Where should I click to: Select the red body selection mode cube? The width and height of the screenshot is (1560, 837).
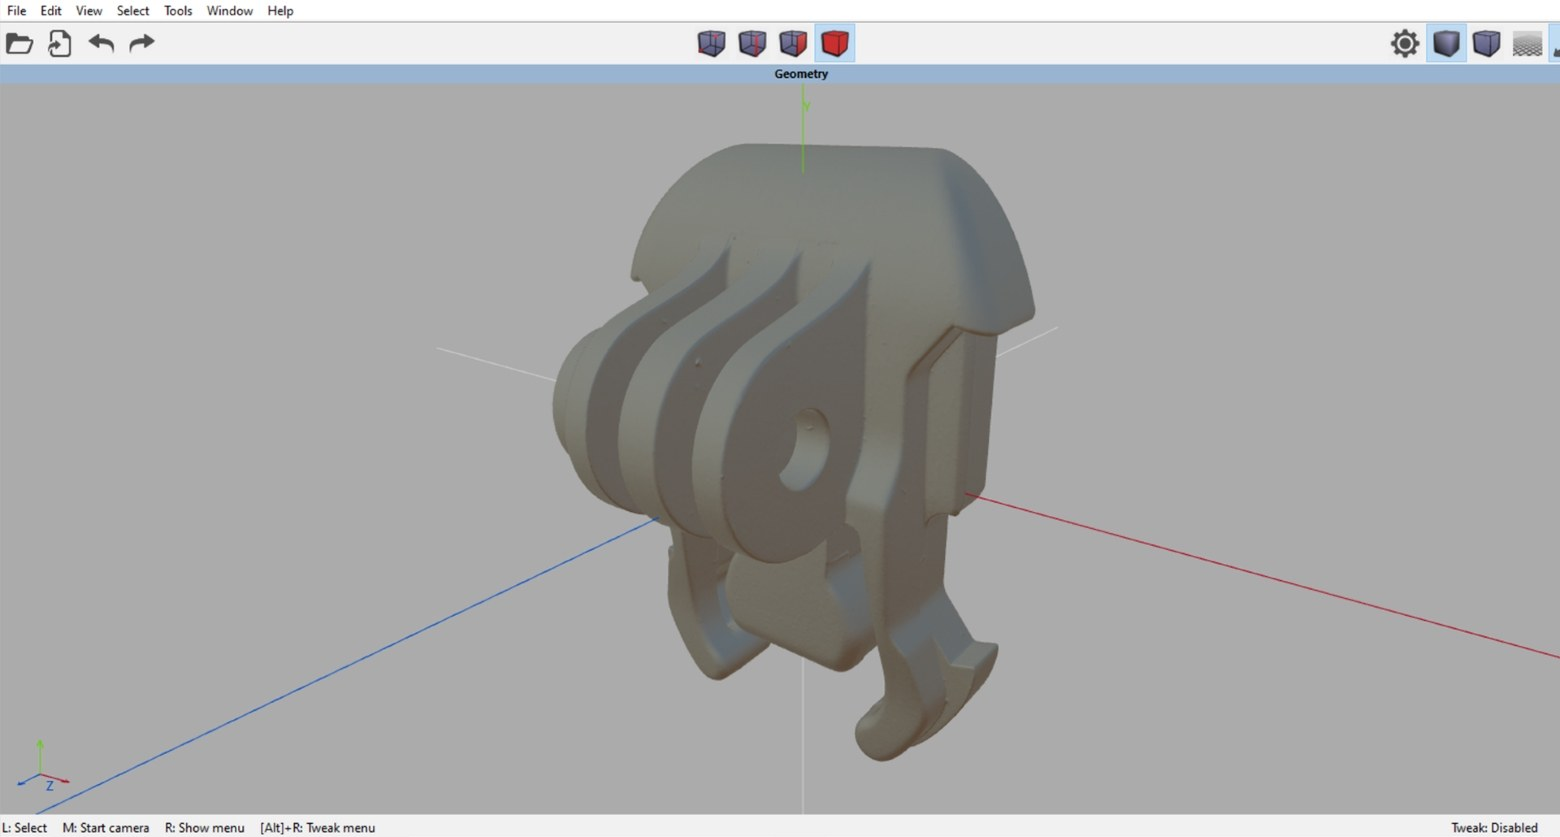834,43
